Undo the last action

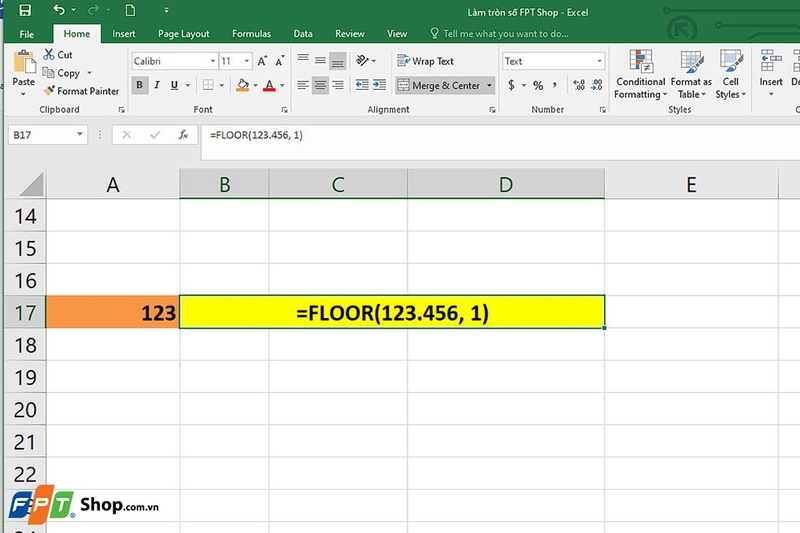click(x=59, y=10)
